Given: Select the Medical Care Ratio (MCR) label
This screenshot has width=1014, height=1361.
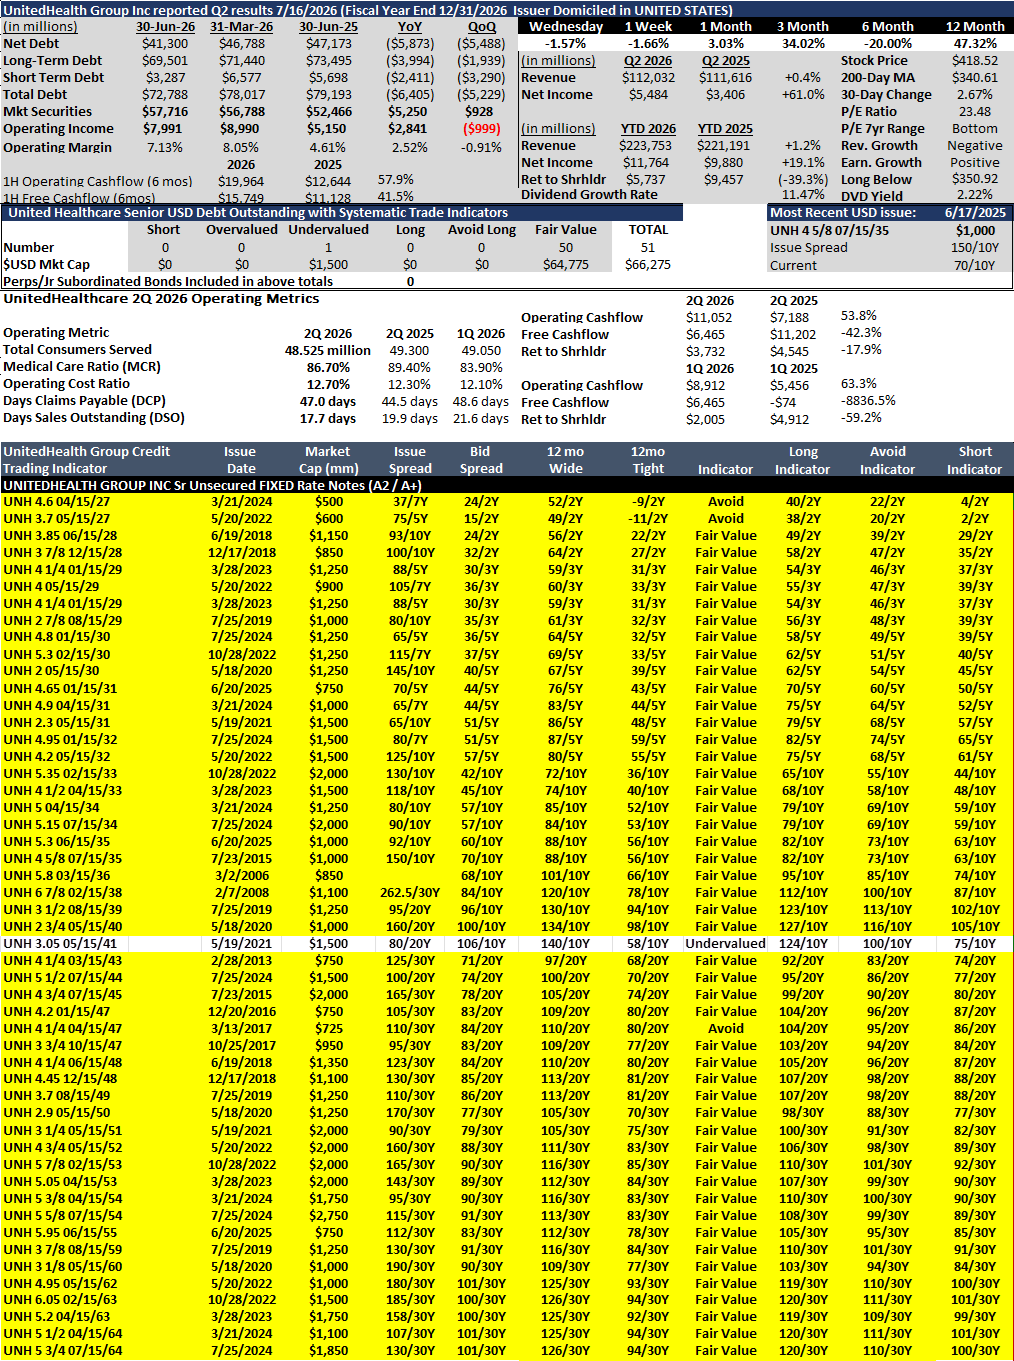Looking at the screenshot, I should (x=82, y=366).
